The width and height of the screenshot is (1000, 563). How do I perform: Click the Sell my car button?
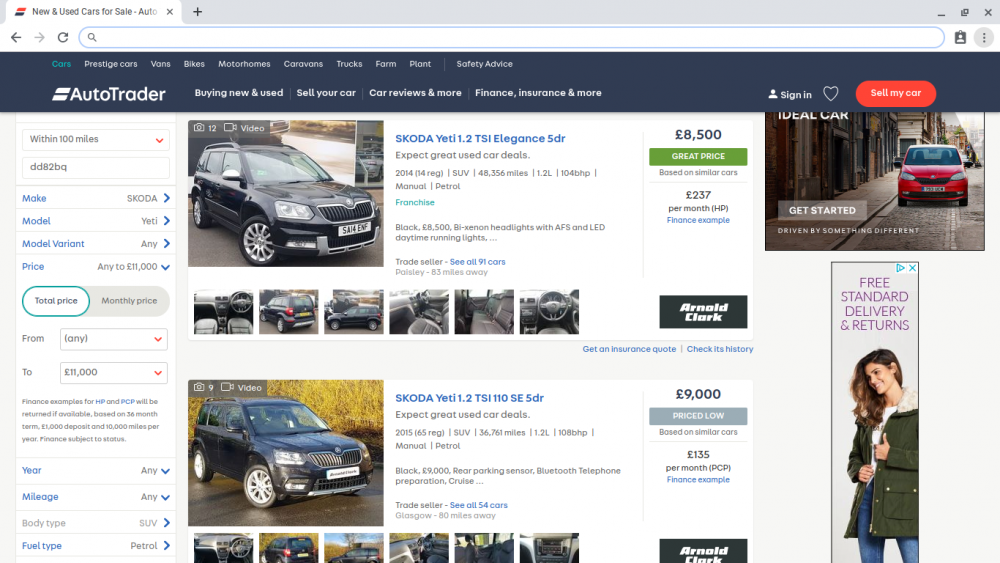coord(895,93)
